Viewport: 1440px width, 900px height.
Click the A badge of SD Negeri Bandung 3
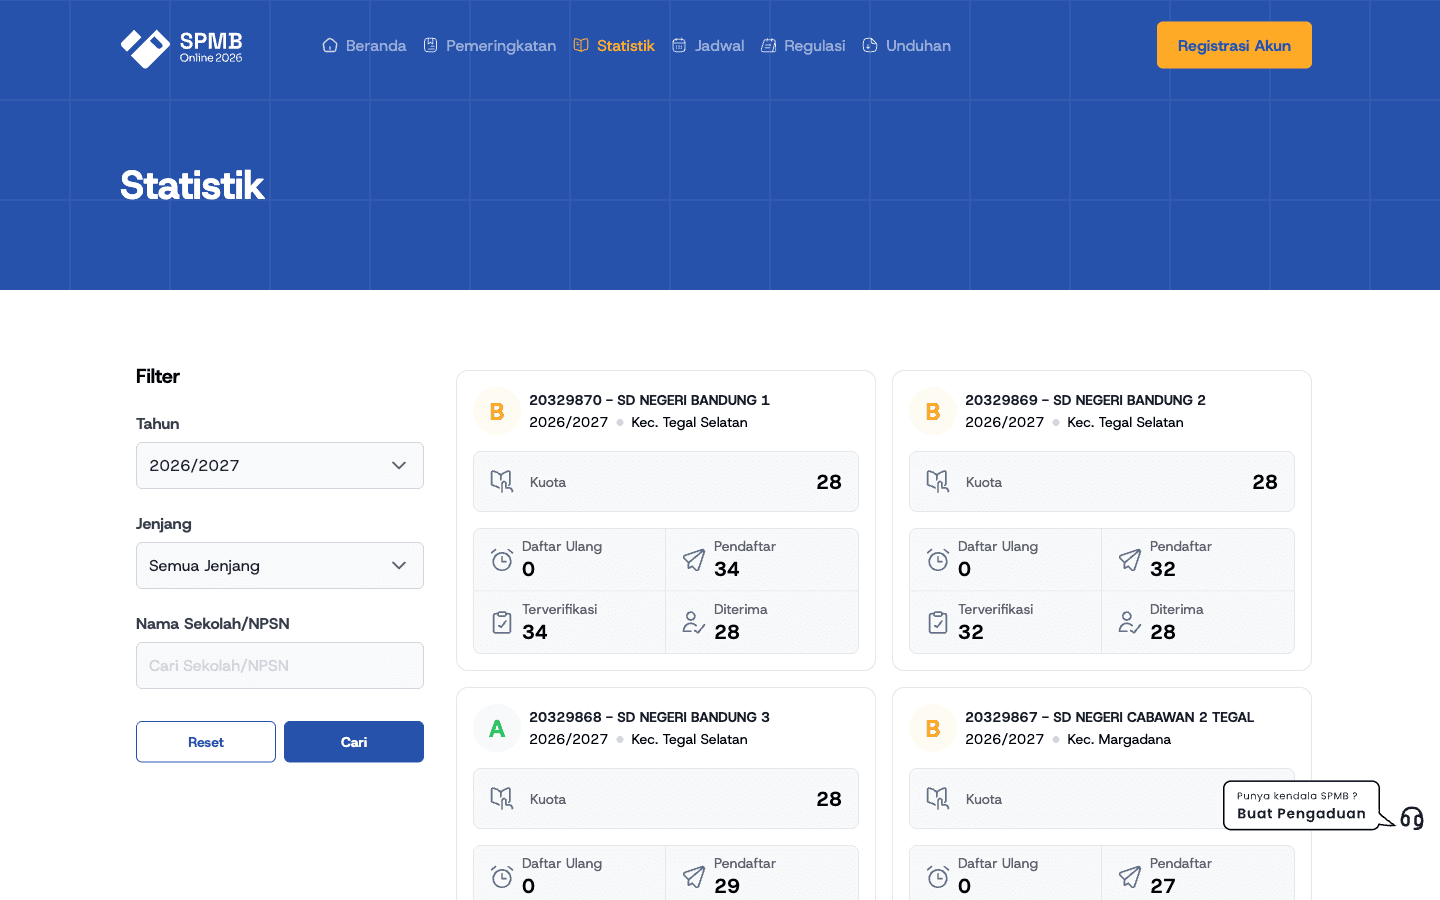click(x=497, y=729)
